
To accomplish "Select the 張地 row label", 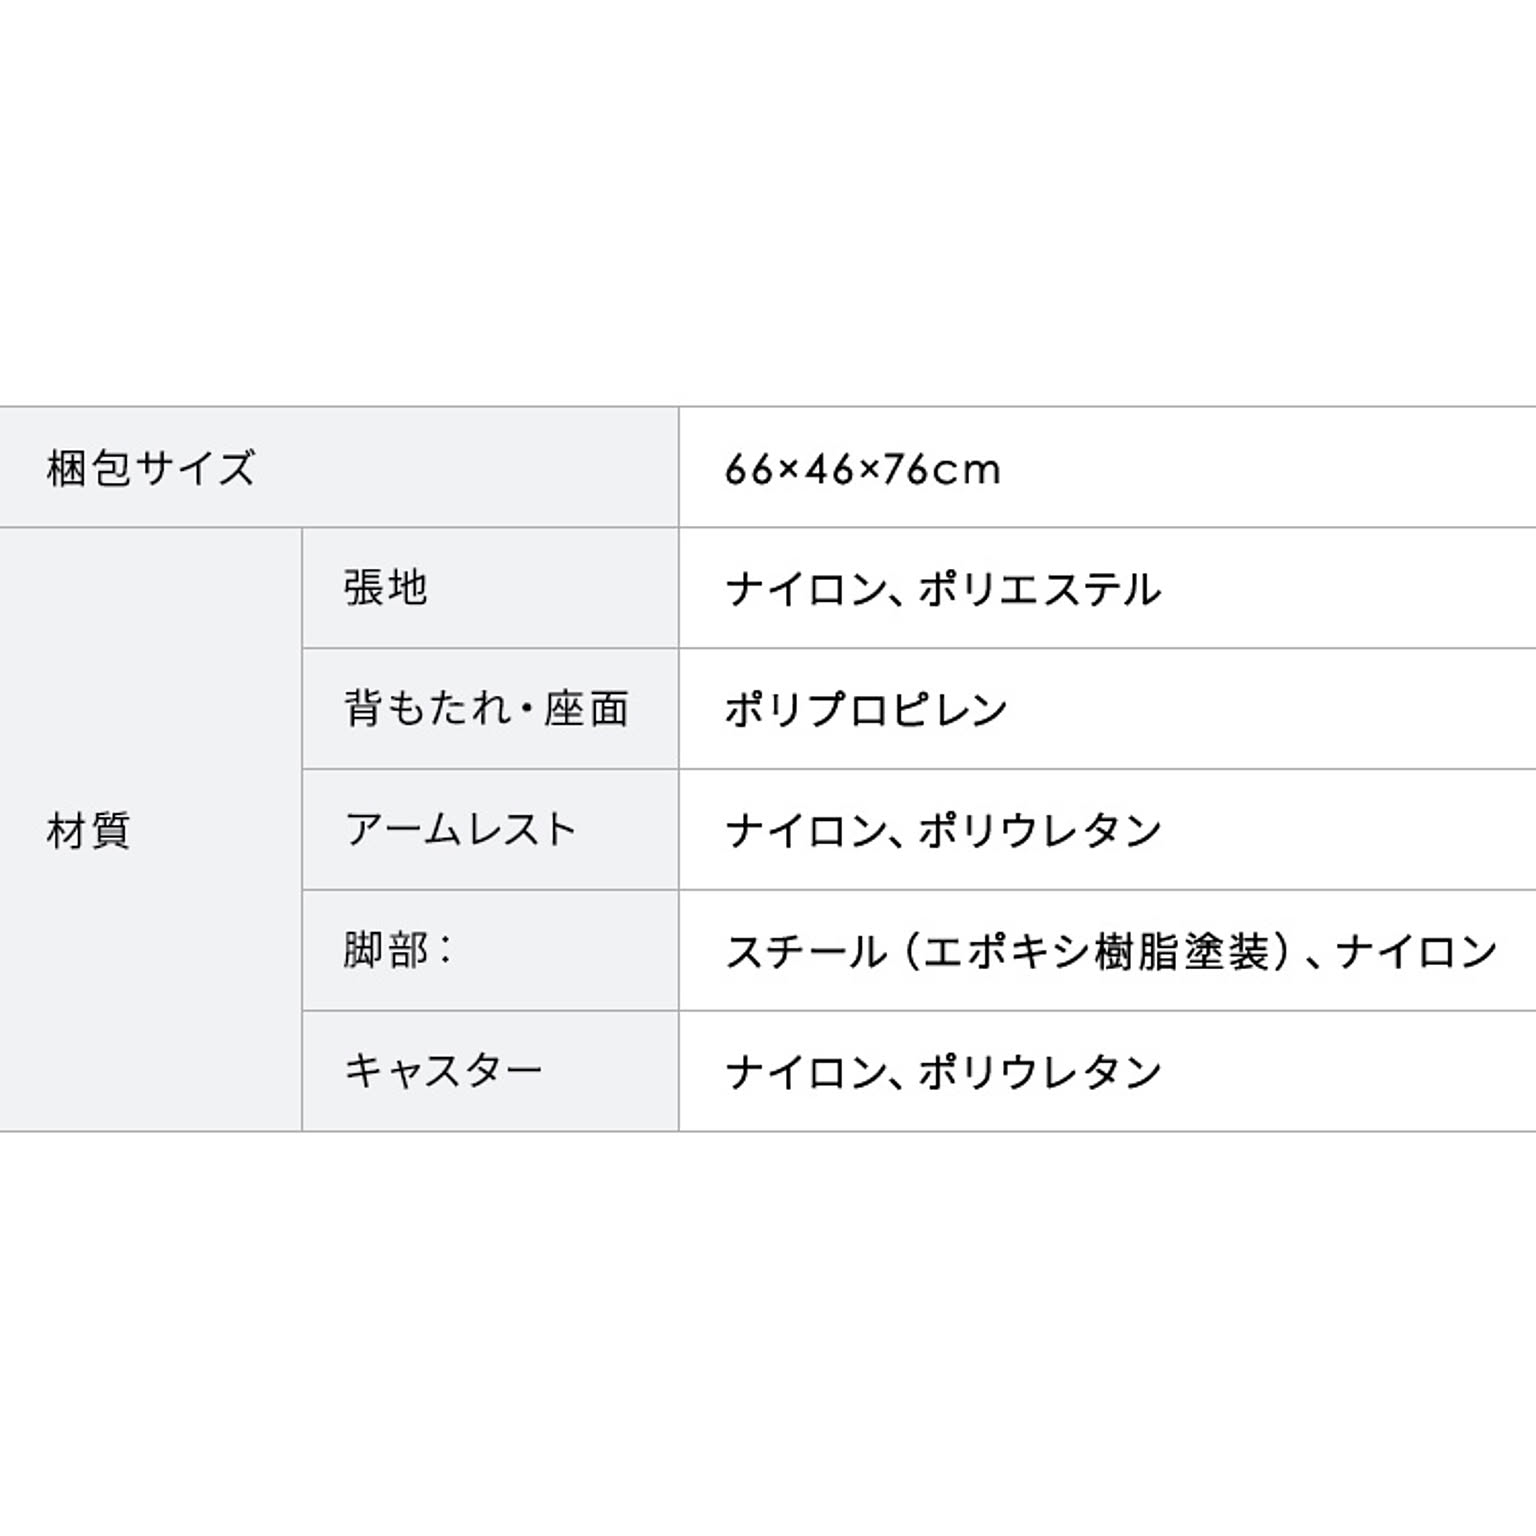I will tap(386, 588).
